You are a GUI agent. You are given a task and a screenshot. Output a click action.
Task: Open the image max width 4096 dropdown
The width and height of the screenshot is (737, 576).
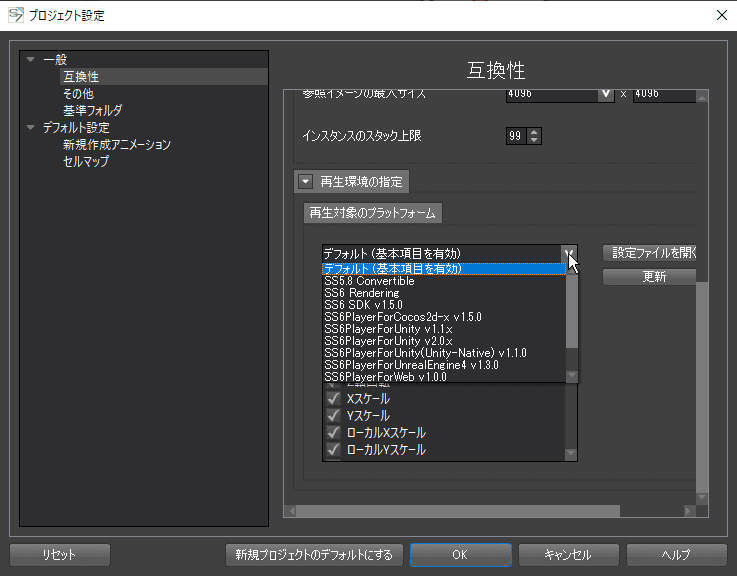coord(606,94)
